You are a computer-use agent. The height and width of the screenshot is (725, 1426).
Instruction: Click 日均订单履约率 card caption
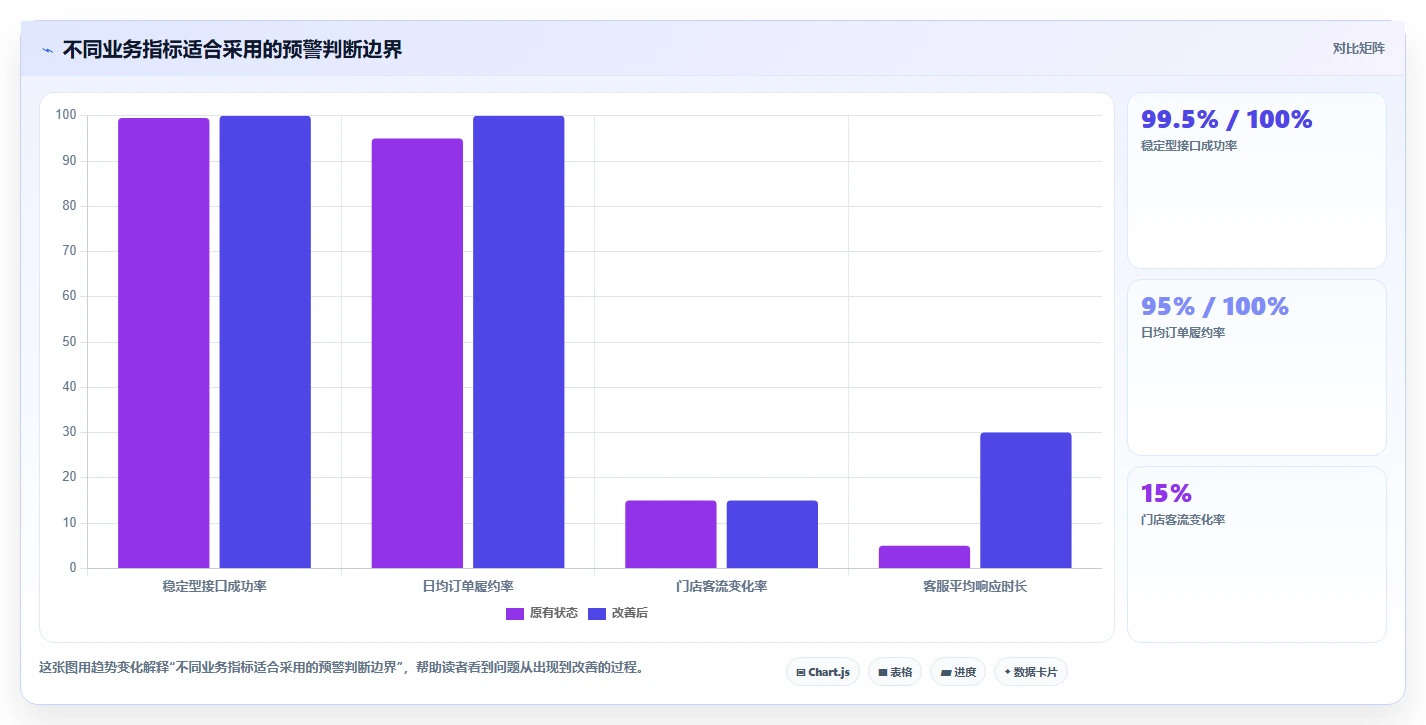click(x=1183, y=333)
